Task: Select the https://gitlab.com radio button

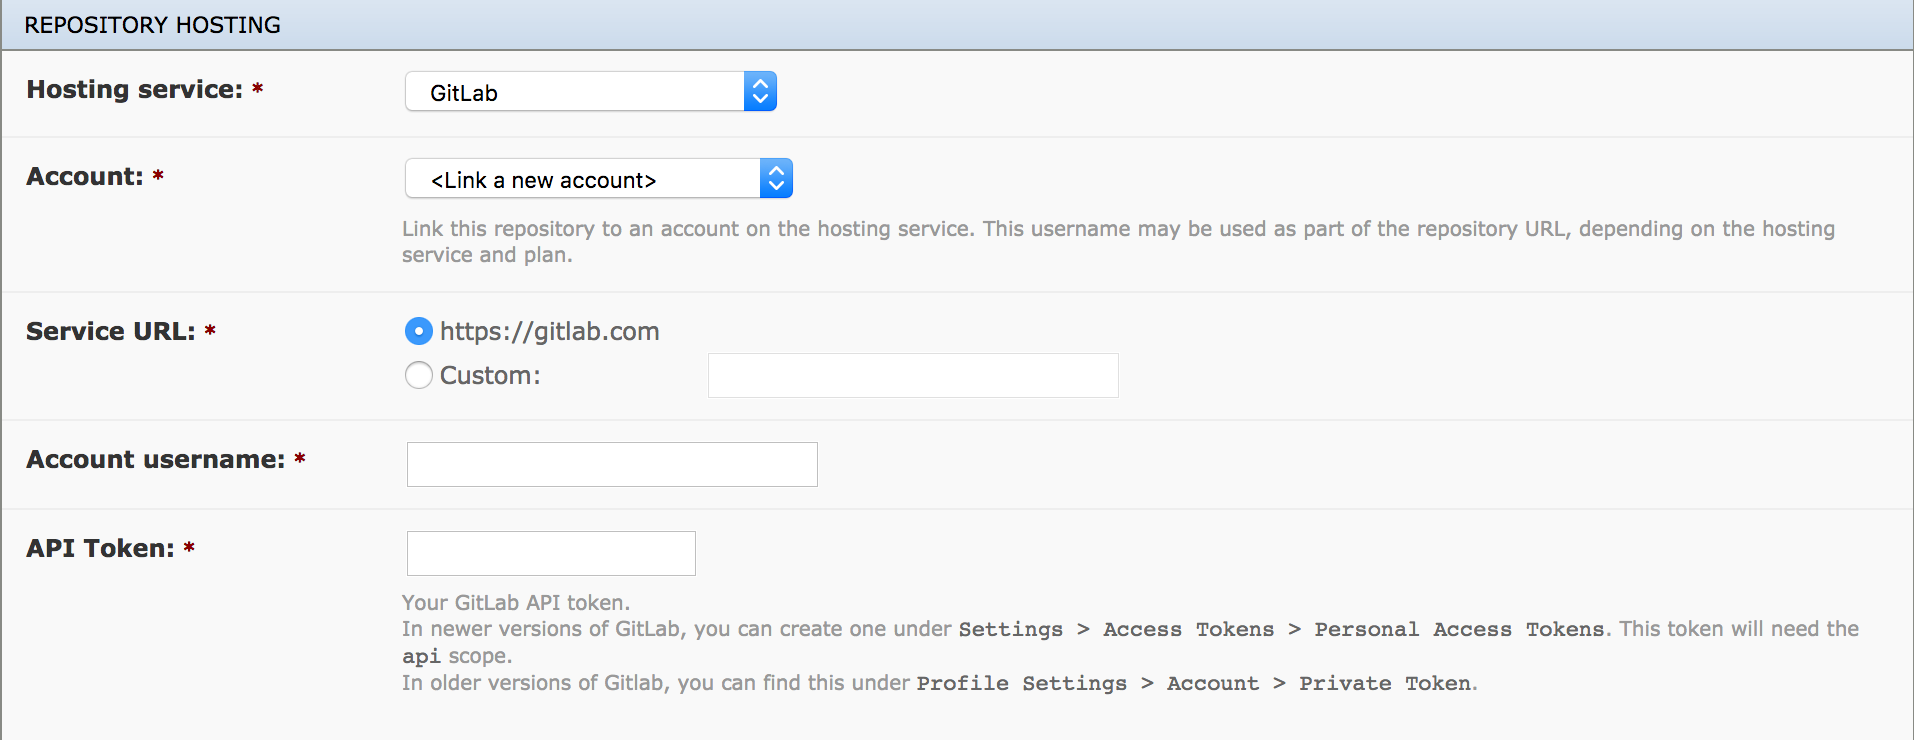Action: [x=419, y=331]
